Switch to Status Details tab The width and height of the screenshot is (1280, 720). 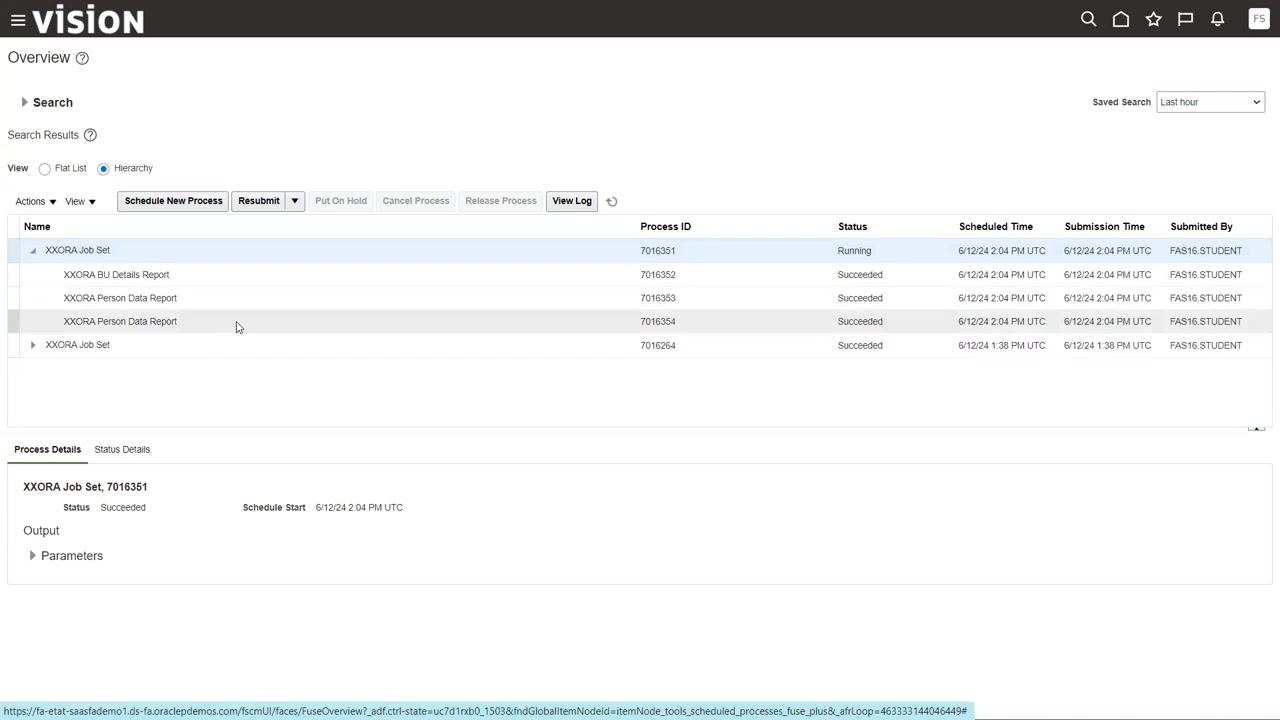[x=122, y=450]
